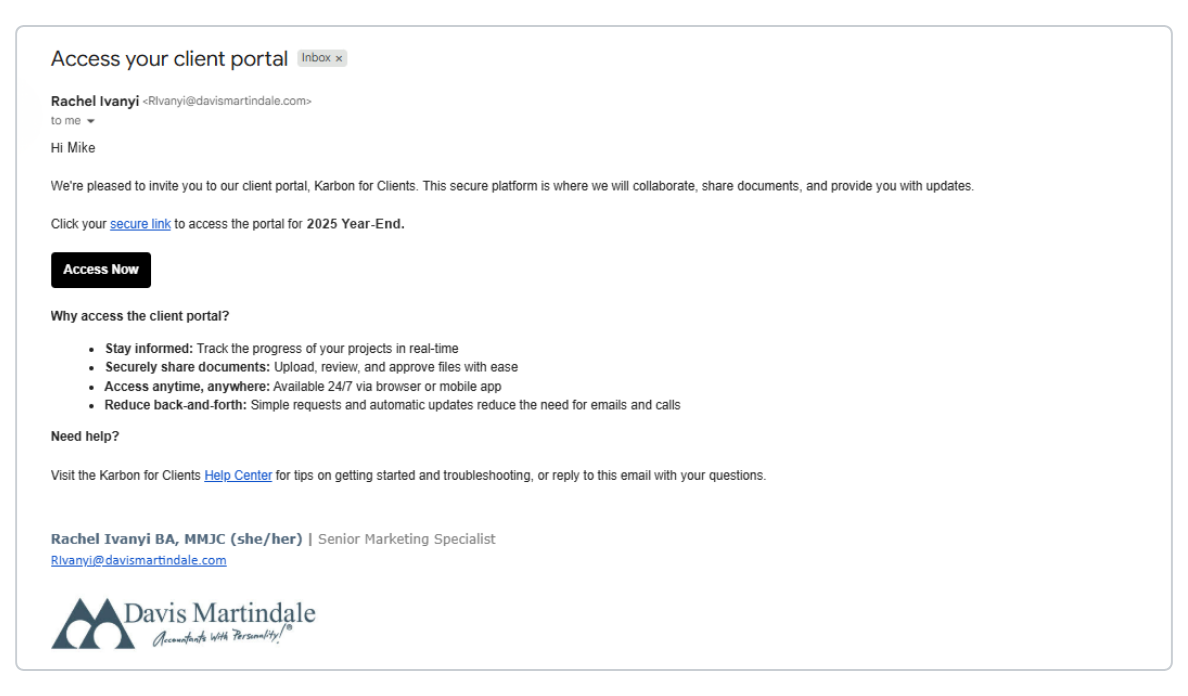Click the Inbox label tag text
Viewport: 1188px width, 696px height.
(316, 58)
